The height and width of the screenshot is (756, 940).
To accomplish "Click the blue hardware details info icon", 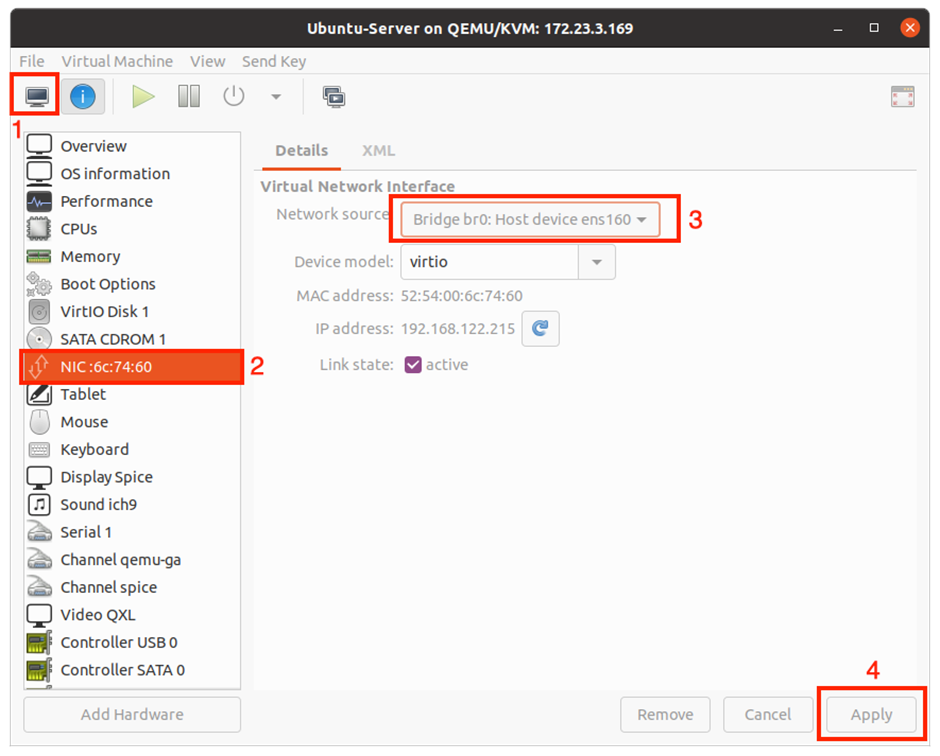I will click(x=83, y=97).
